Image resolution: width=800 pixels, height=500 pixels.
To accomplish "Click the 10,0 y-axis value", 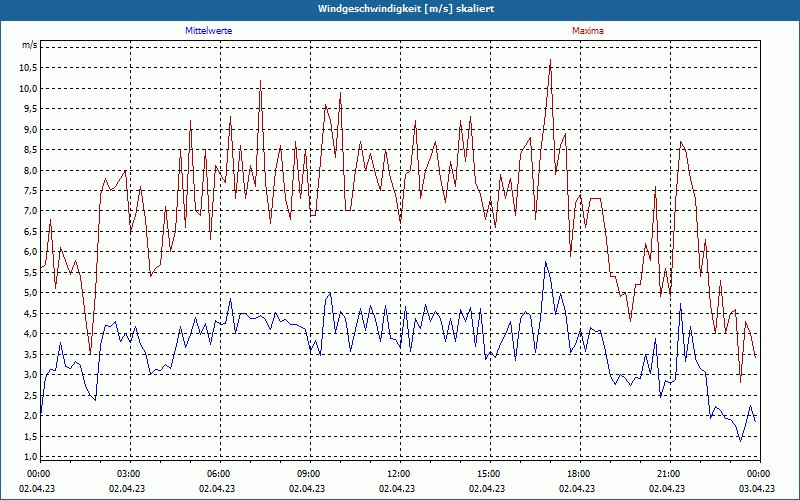I will pos(29,88).
